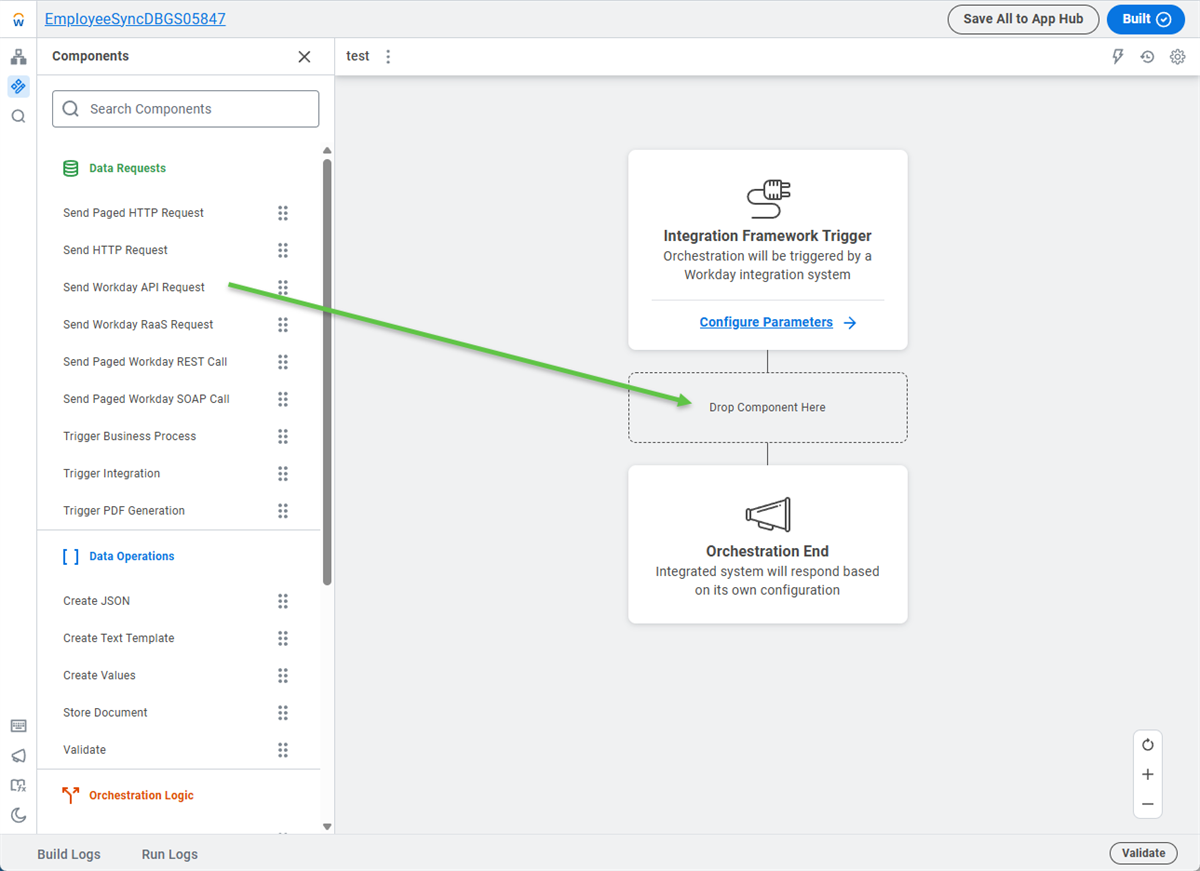Select Trigger Integration component
Image resolution: width=1200 pixels, height=871 pixels.
pos(111,474)
